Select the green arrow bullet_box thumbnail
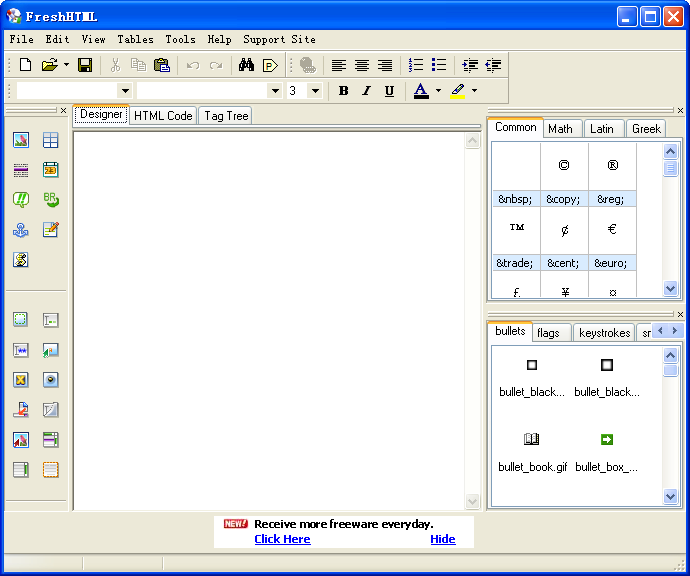This screenshot has height=576, width=690. [607, 450]
